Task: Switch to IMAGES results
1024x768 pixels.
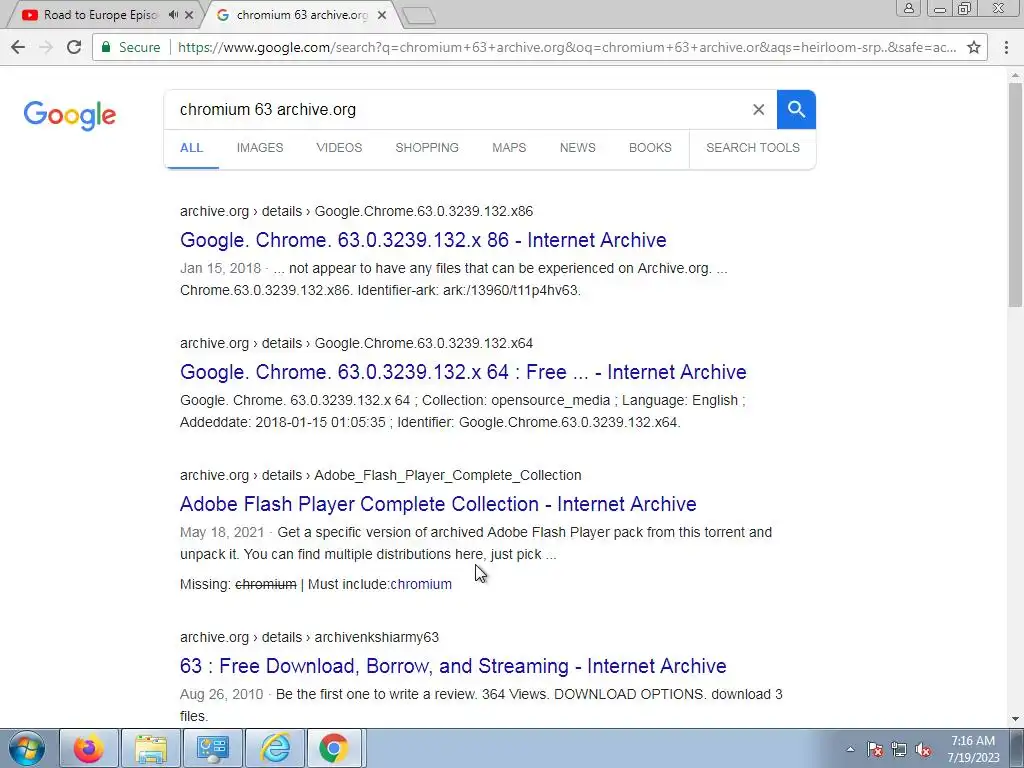Action: [260, 148]
